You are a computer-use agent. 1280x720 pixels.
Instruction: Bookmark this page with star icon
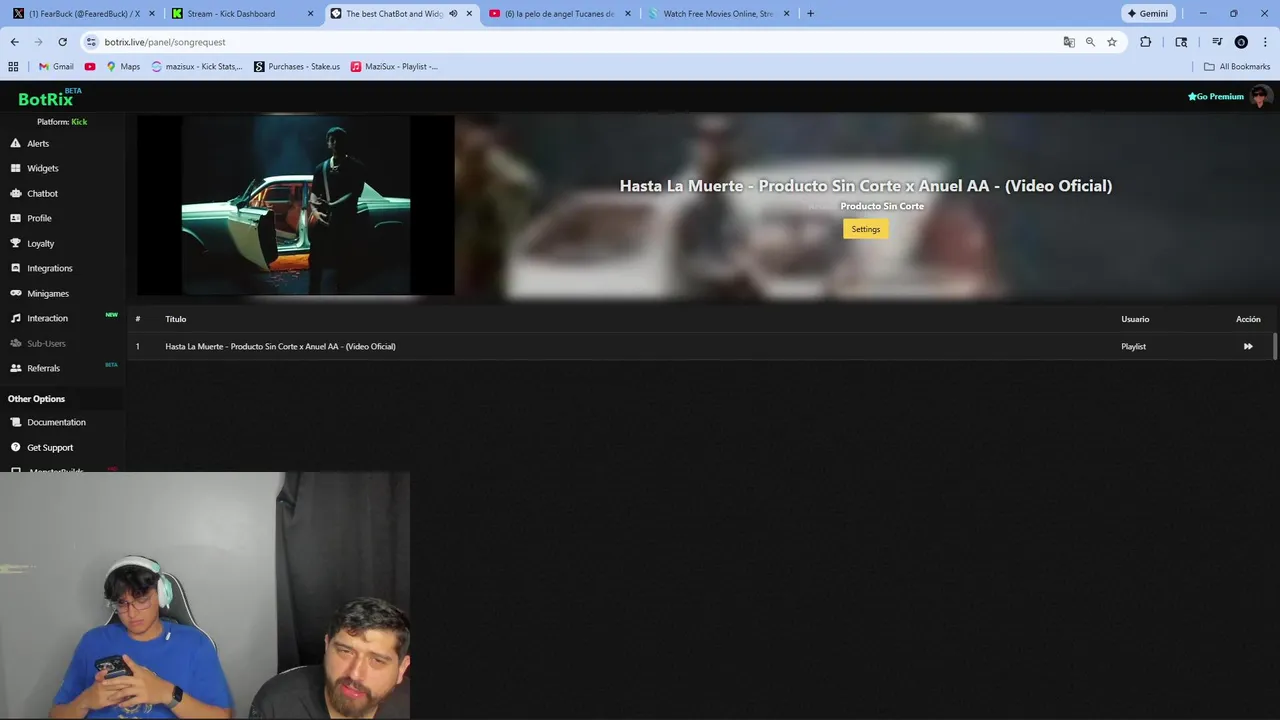pyautogui.click(x=1112, y=42)
